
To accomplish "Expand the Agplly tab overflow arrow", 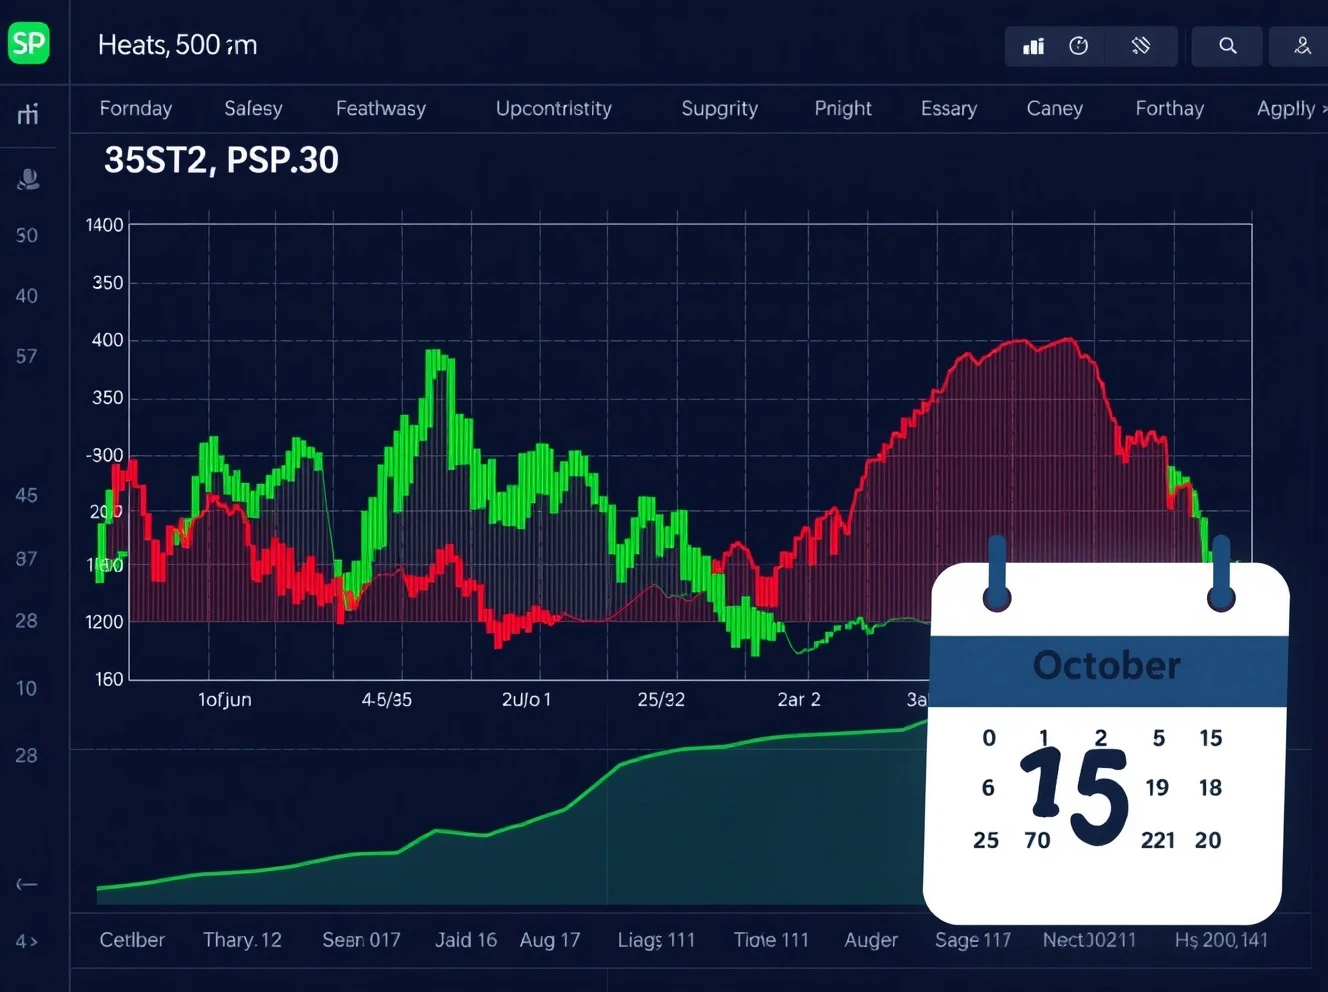I will 1322,109.
